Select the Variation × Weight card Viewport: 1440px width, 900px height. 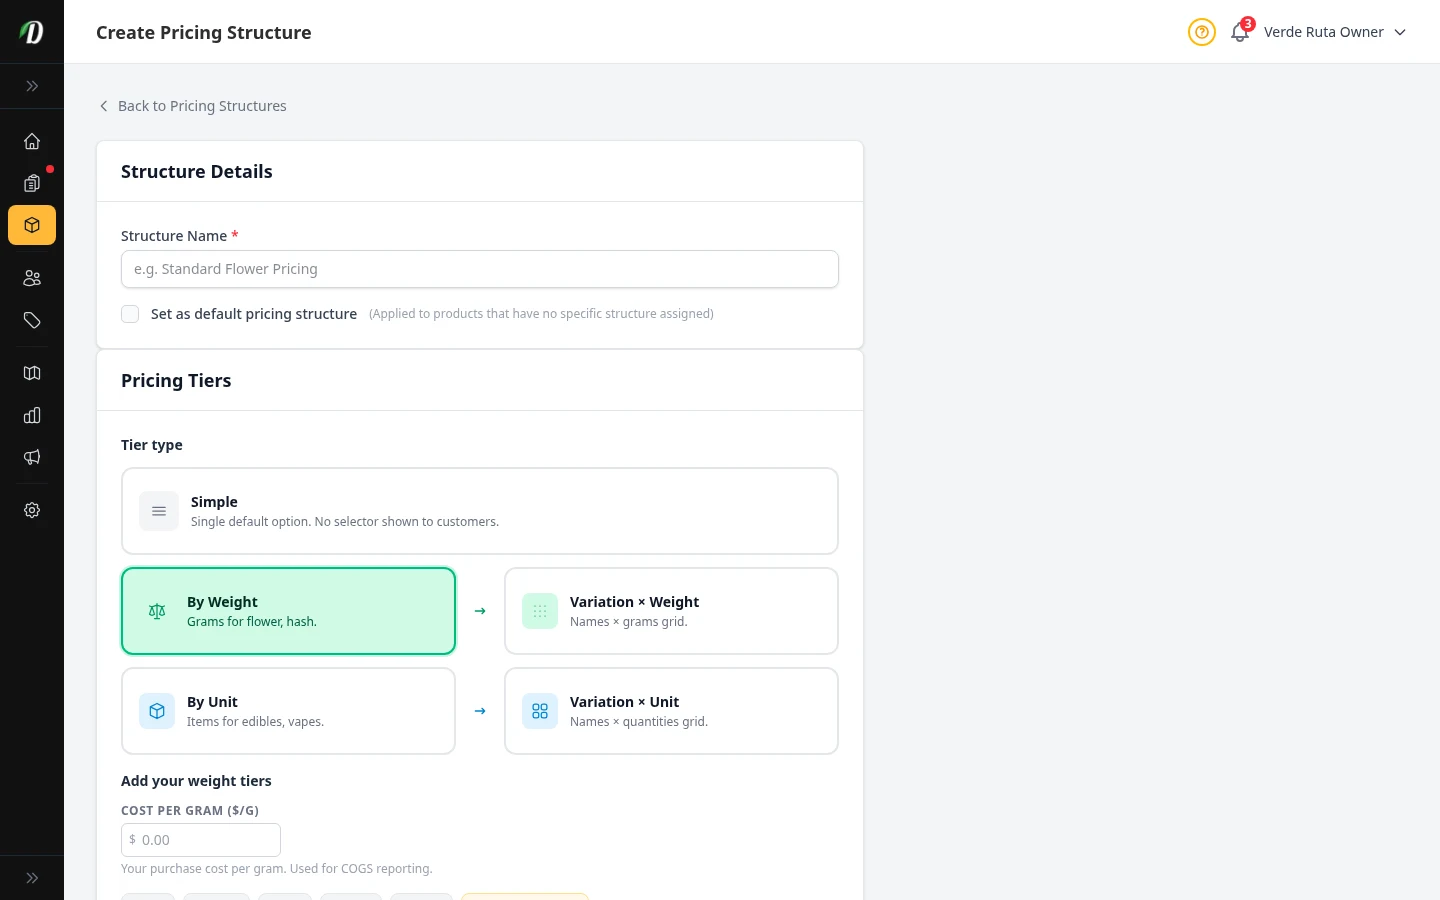point(671,610)
